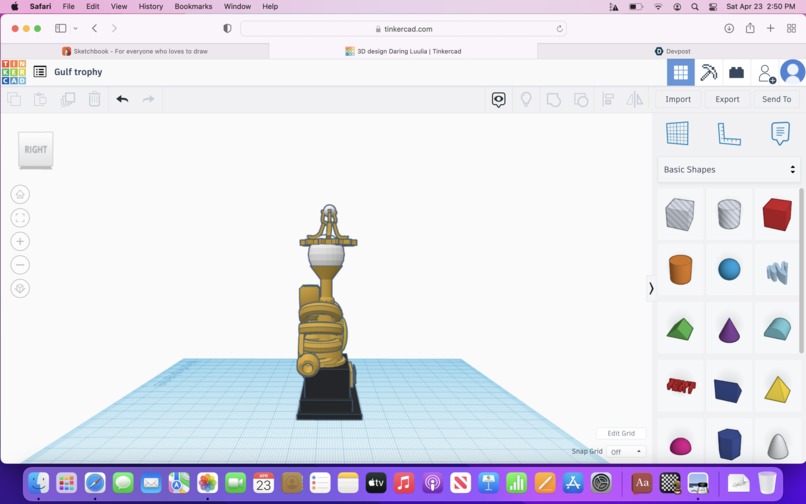Image resolution: width=806 pixels, height=504 pixels.
Task: Reload the page in Safari
Action: pyautogui.click(x=559, y=29)
